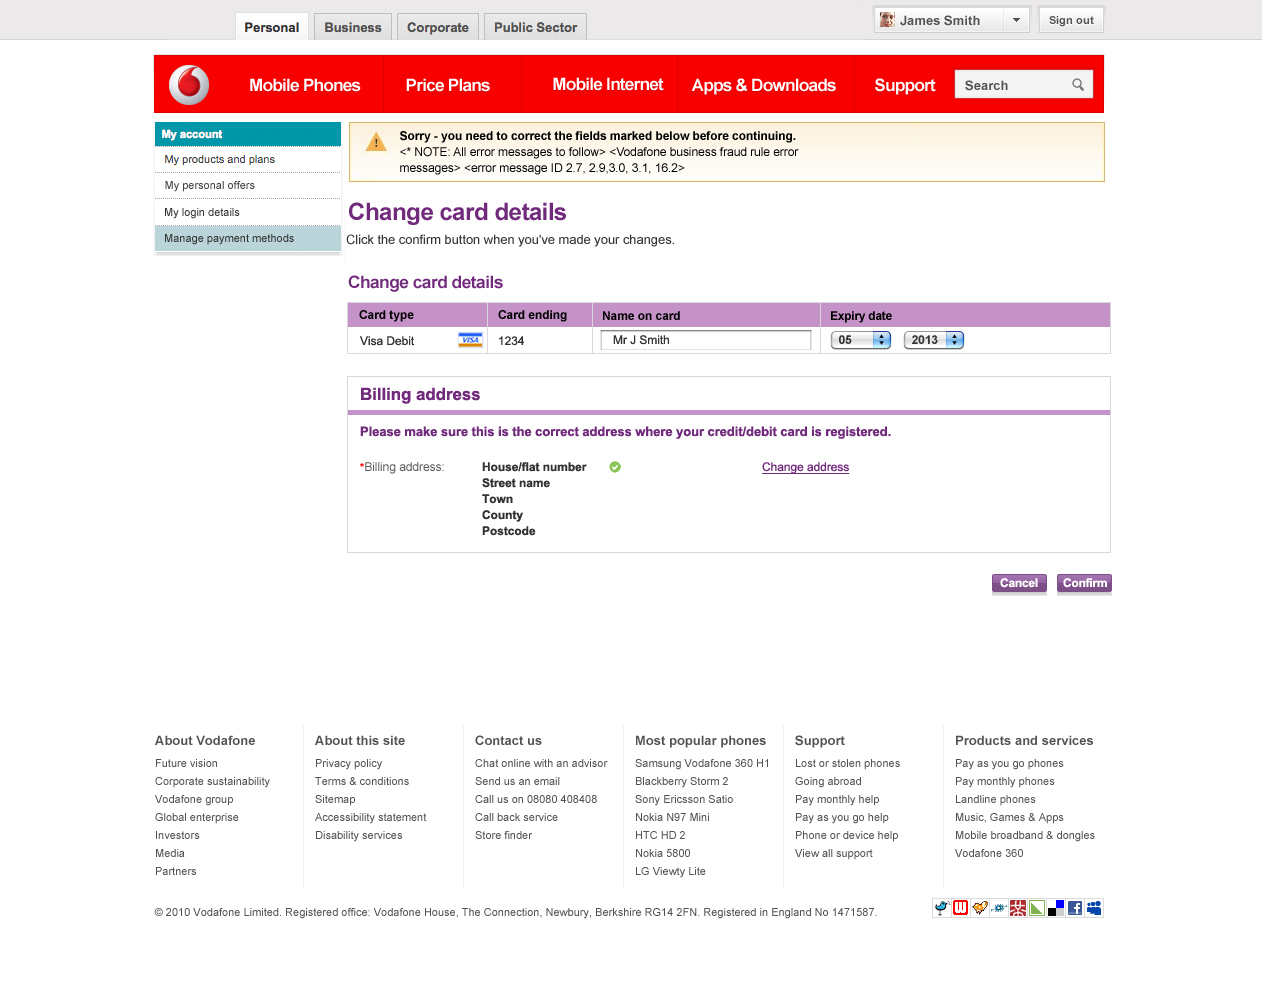This screenshot has height=1000, width=1262.
Task: Click the Vodafone logo icon
Action: click(x=189, y=85)
